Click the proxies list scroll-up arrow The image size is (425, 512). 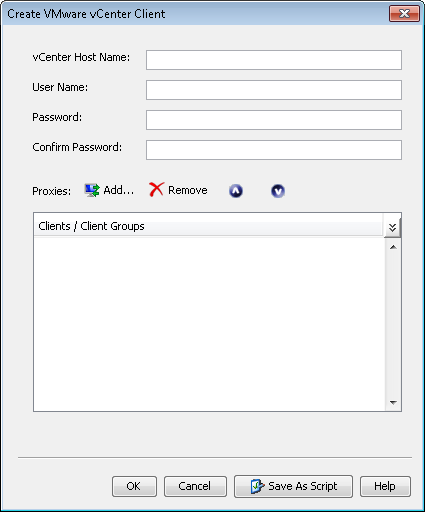click(x=393, y=247)
